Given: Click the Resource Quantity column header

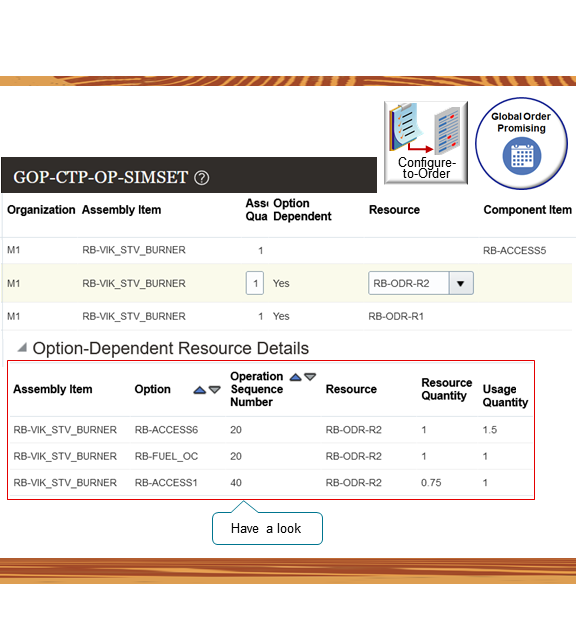Looking at the screenshot, I should click(447, 389).
